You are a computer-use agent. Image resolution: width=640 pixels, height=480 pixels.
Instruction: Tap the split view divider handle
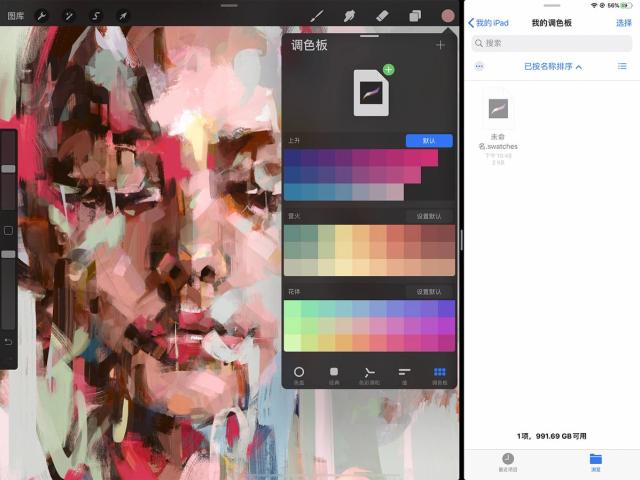[x=461, y=240]
